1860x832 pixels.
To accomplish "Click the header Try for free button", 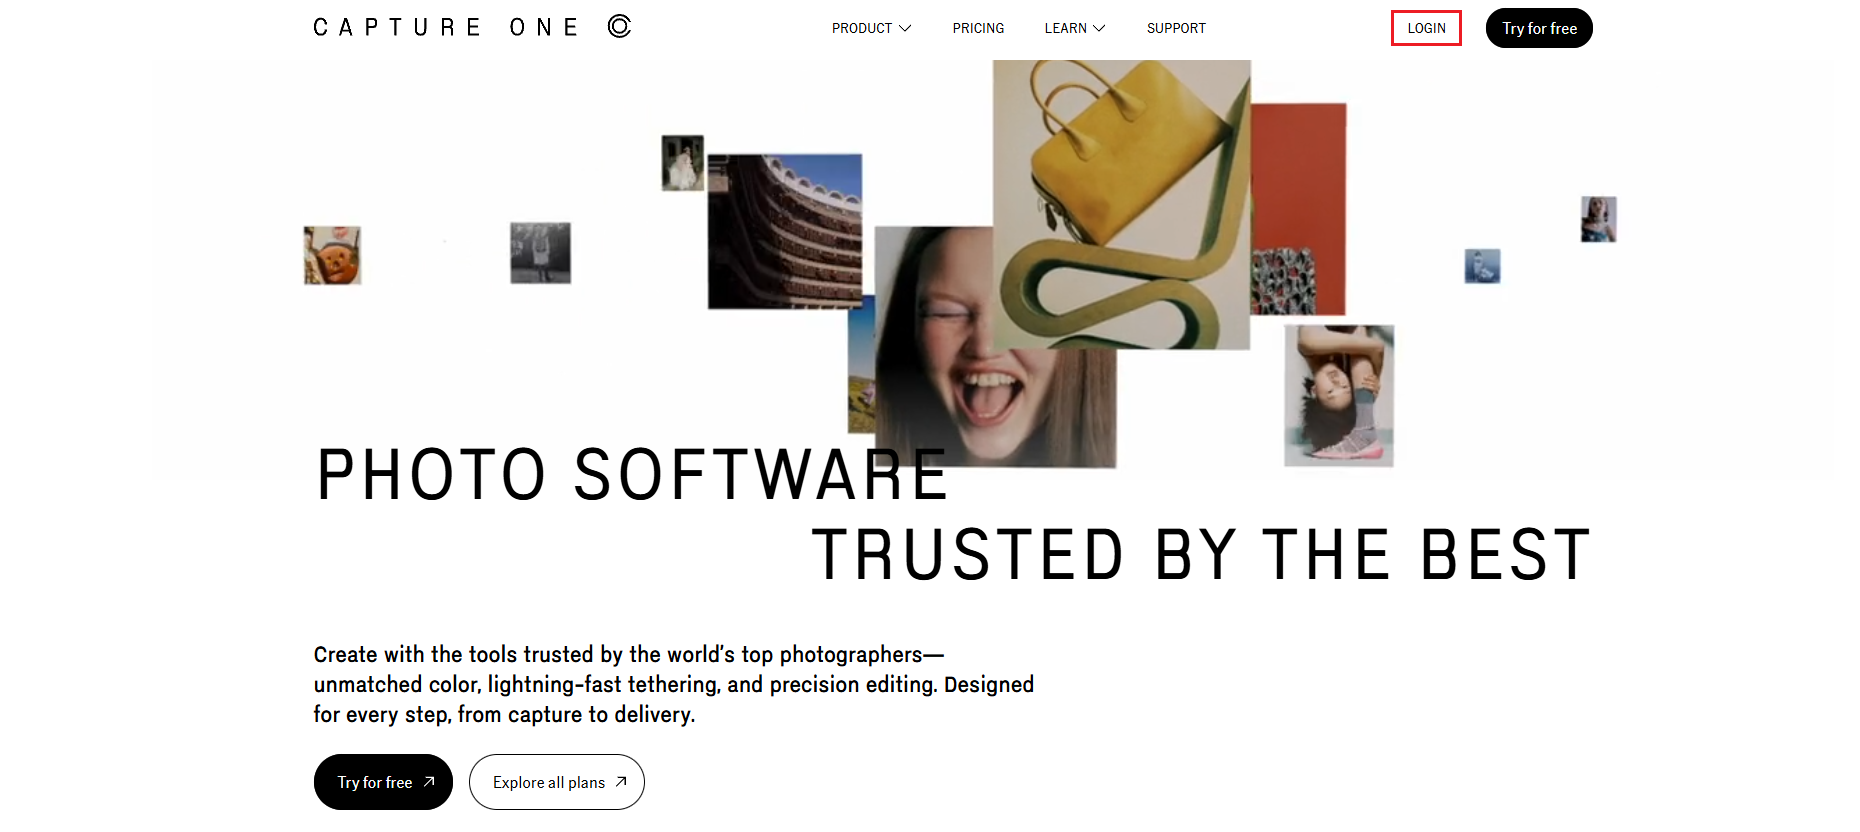I will (1539, 28).
